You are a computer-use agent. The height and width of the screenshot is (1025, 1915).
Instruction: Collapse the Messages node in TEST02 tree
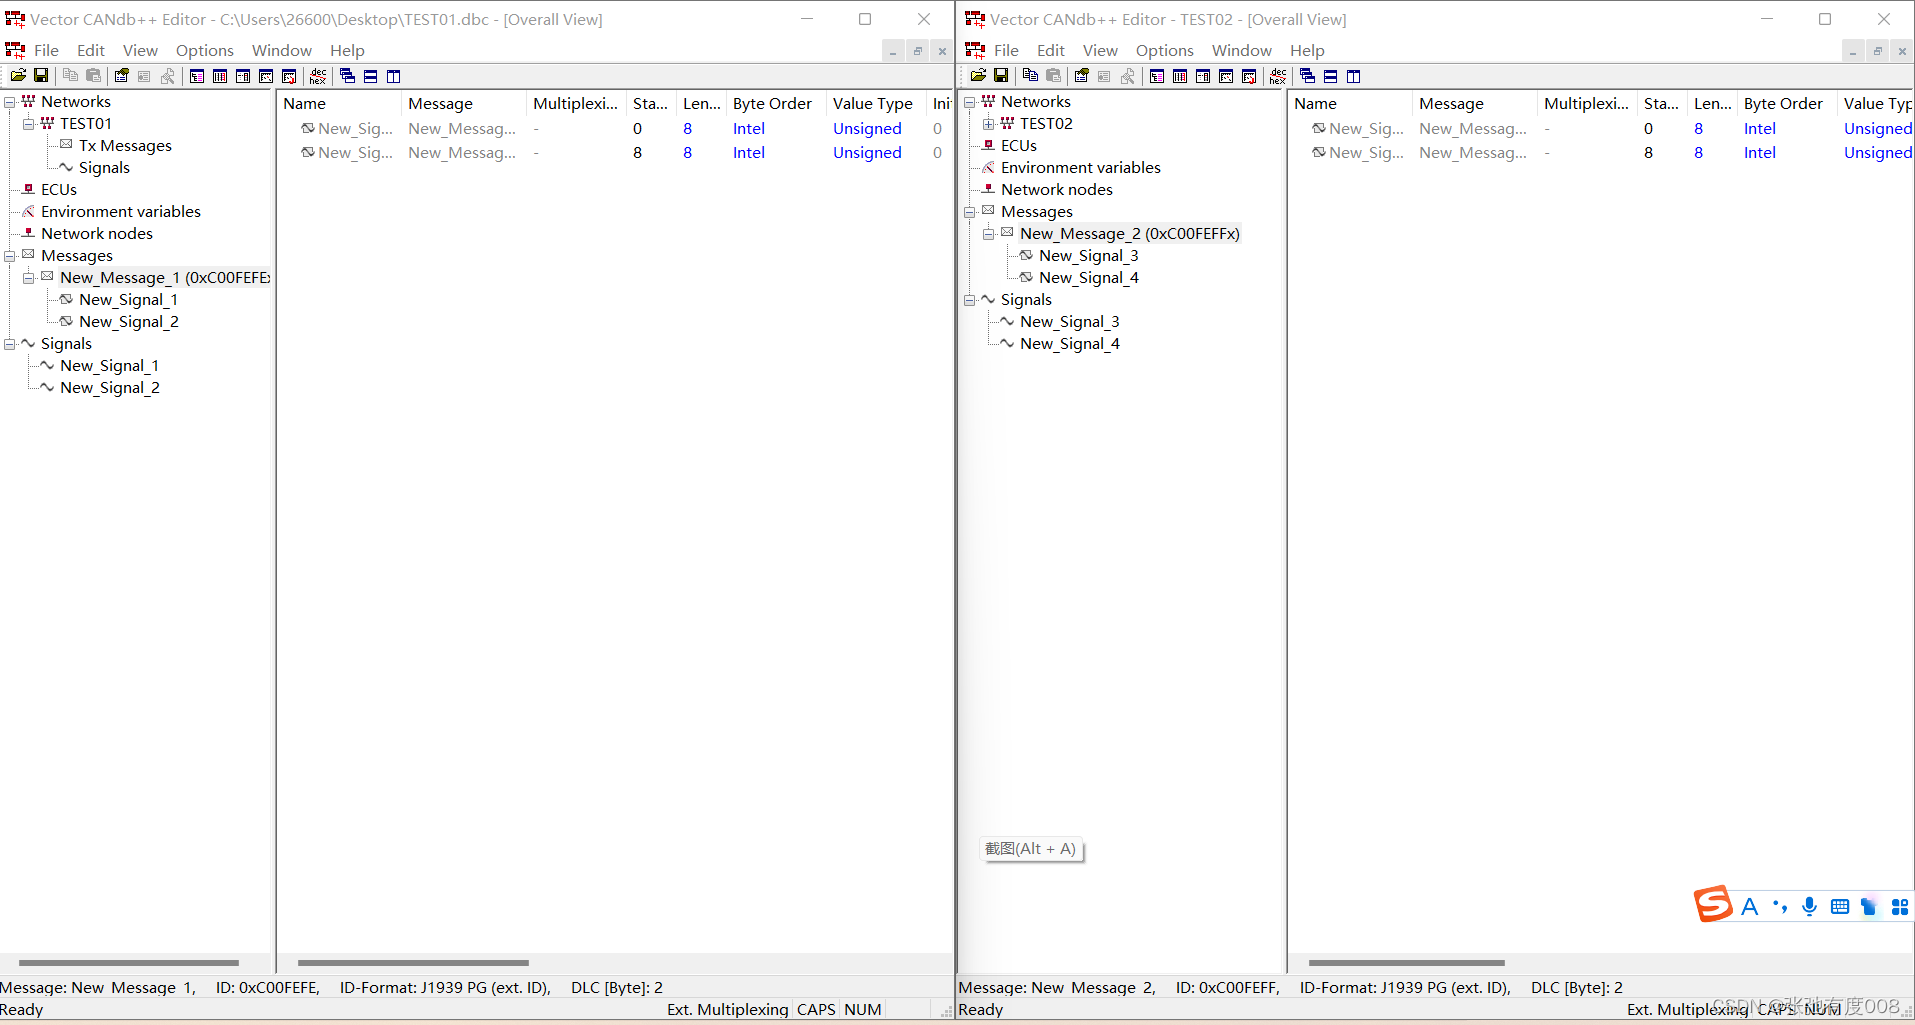[x=970, y=212]
